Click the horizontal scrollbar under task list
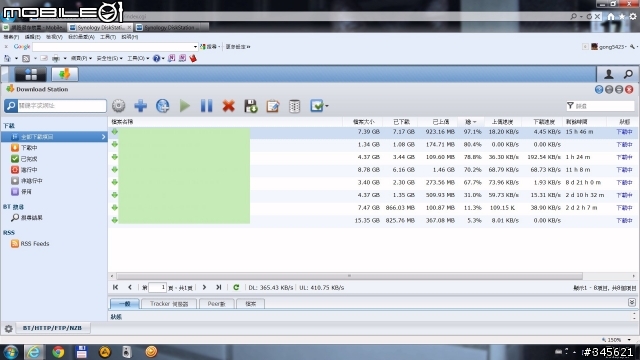Image resolution: width=640 pixels, height=360 pixels. [349, 276]
